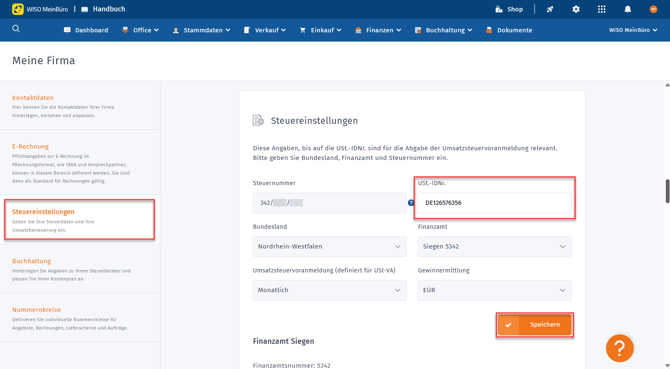The width and height of the screenshot is (670, 369).
Task: Click the WISO MeinBüro logo icon
Action: (x=18, y=9)
